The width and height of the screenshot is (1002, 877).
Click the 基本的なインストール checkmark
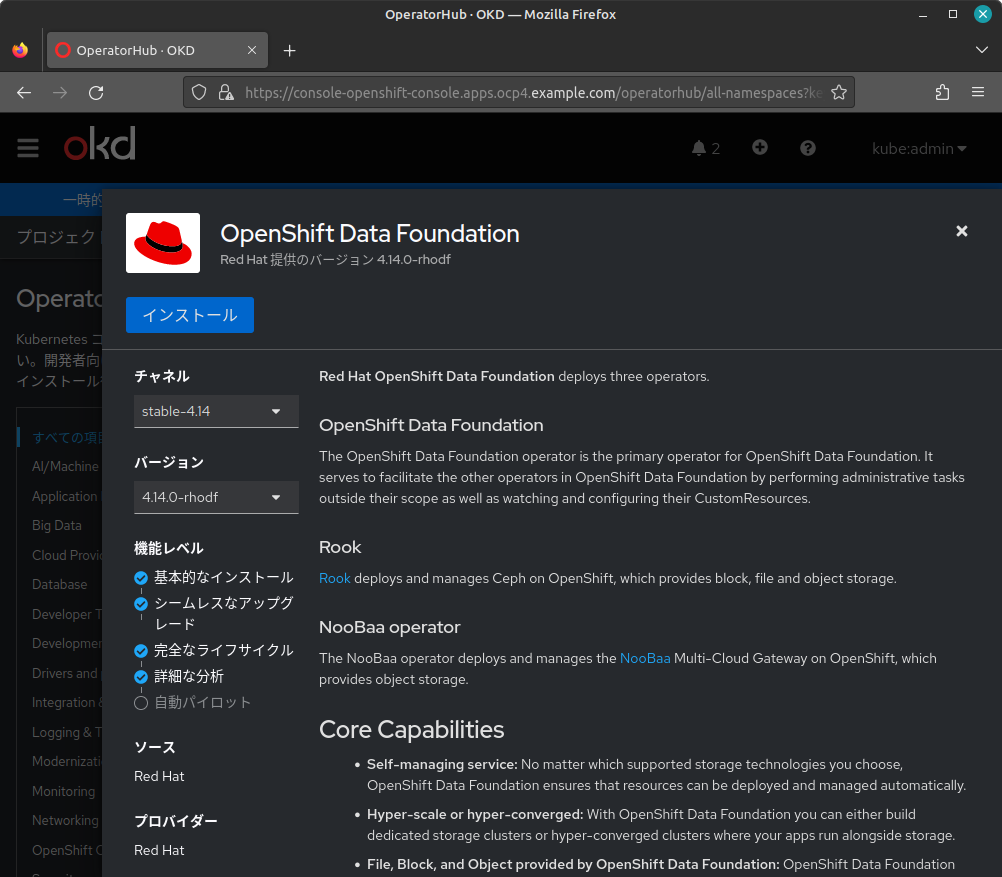(x=141, y=577)
